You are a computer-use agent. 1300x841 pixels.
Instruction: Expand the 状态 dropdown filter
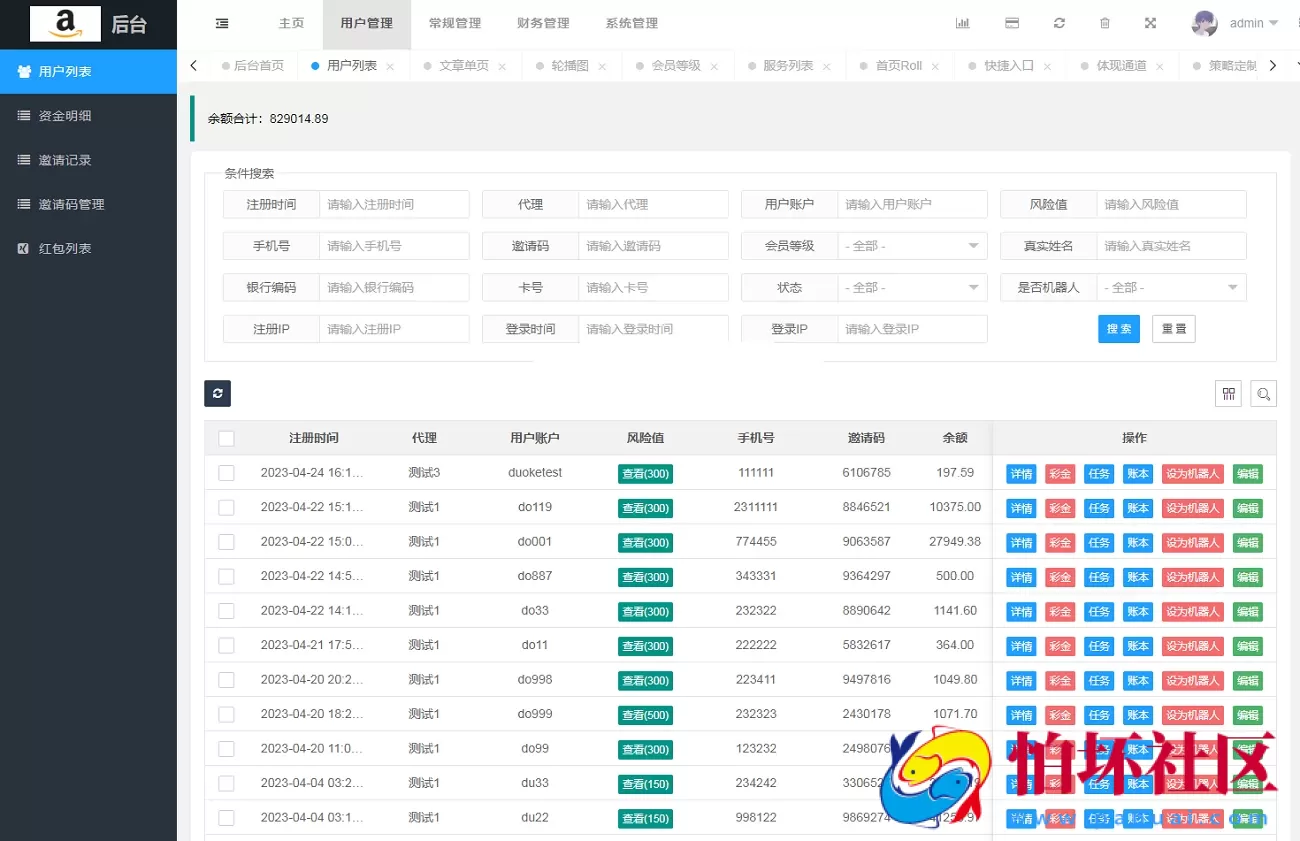pos(912,287)
